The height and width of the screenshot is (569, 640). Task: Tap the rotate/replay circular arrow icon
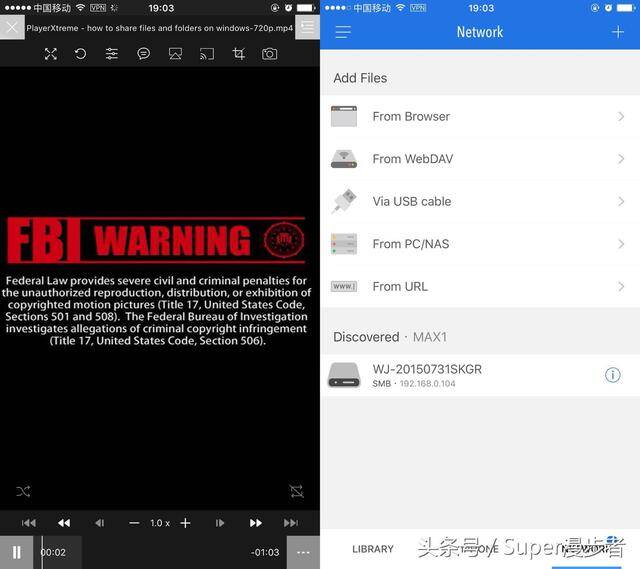80,54
